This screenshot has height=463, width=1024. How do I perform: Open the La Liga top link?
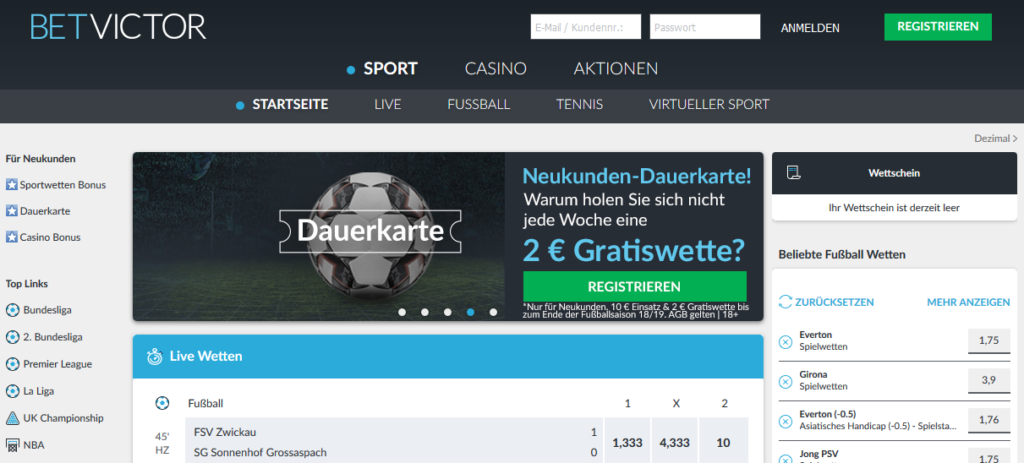click(x=39, y=391)
